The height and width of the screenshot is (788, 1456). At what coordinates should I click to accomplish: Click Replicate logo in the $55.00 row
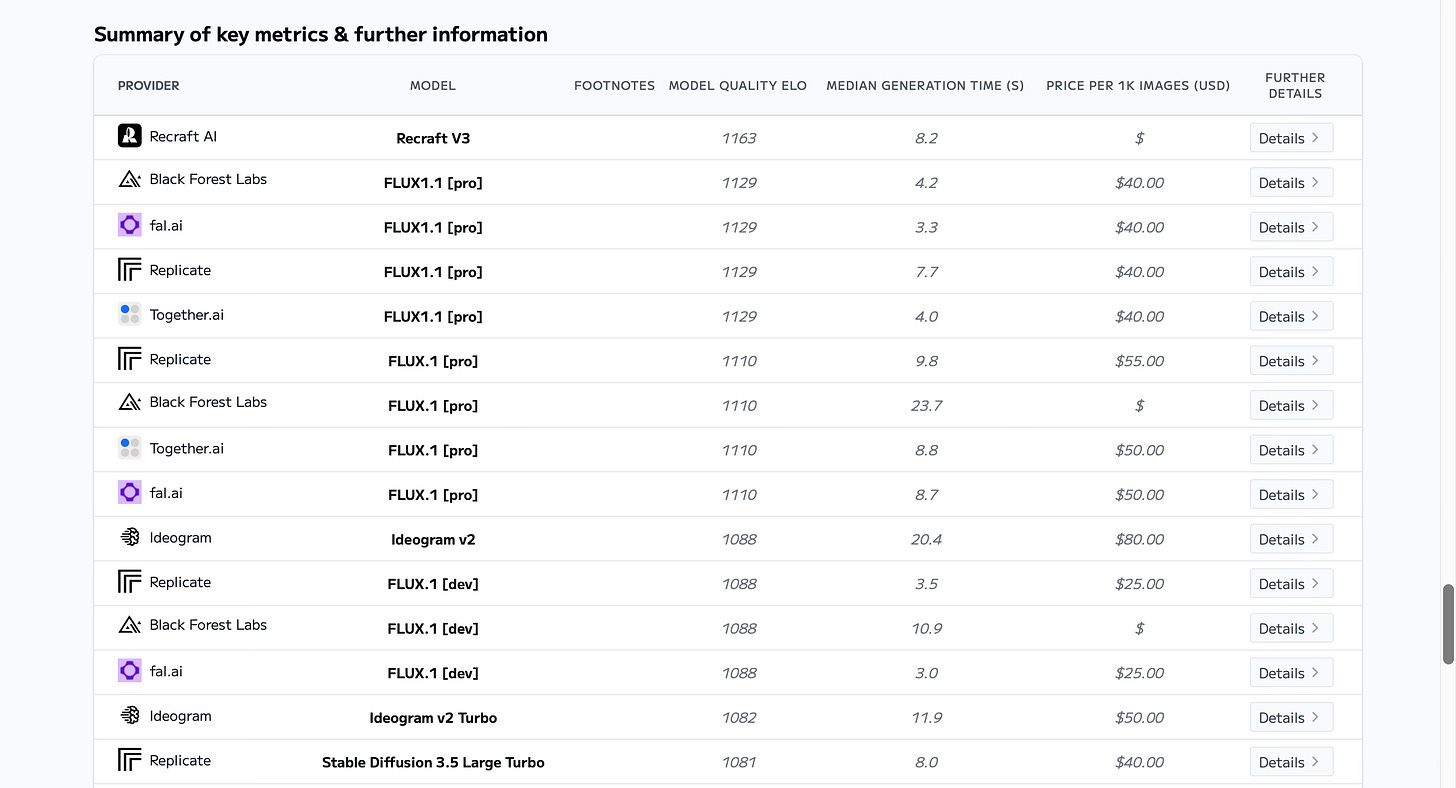click(x=129, y=359)
